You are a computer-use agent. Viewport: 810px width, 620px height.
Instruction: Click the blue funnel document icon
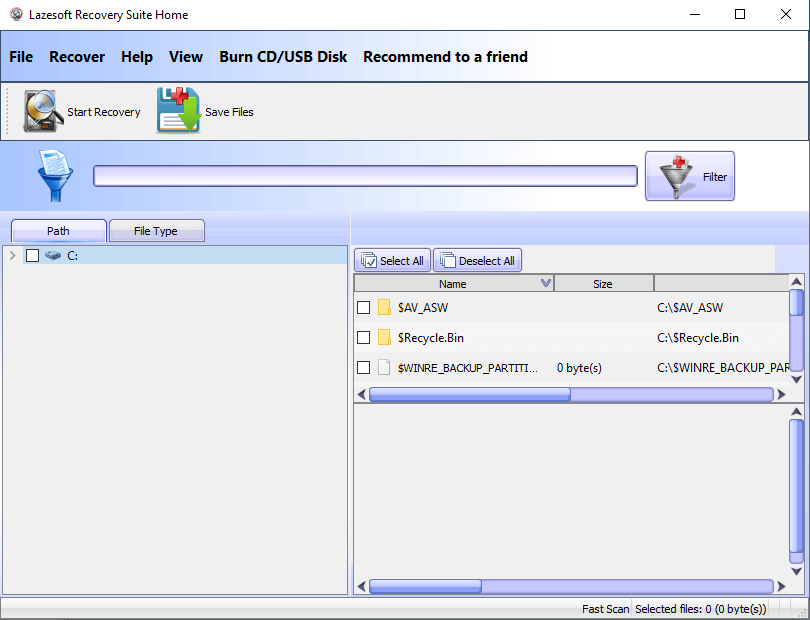click(55, 175)
